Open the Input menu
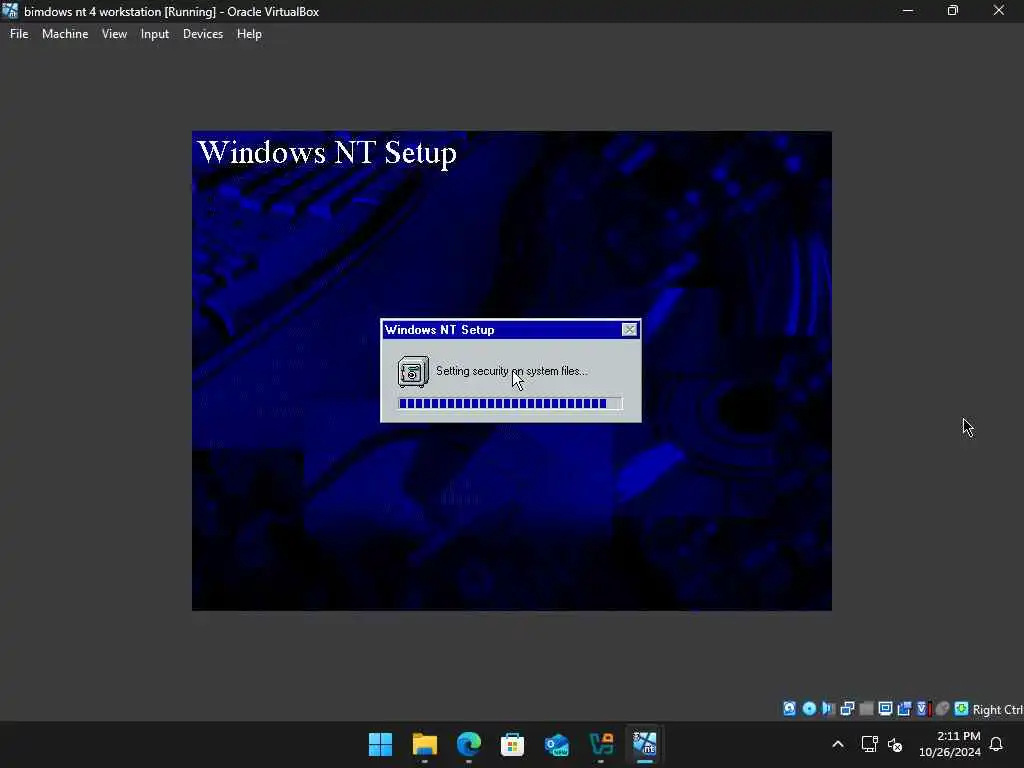The width and height of the screenshot is (1024, 768). pos(155,34)
